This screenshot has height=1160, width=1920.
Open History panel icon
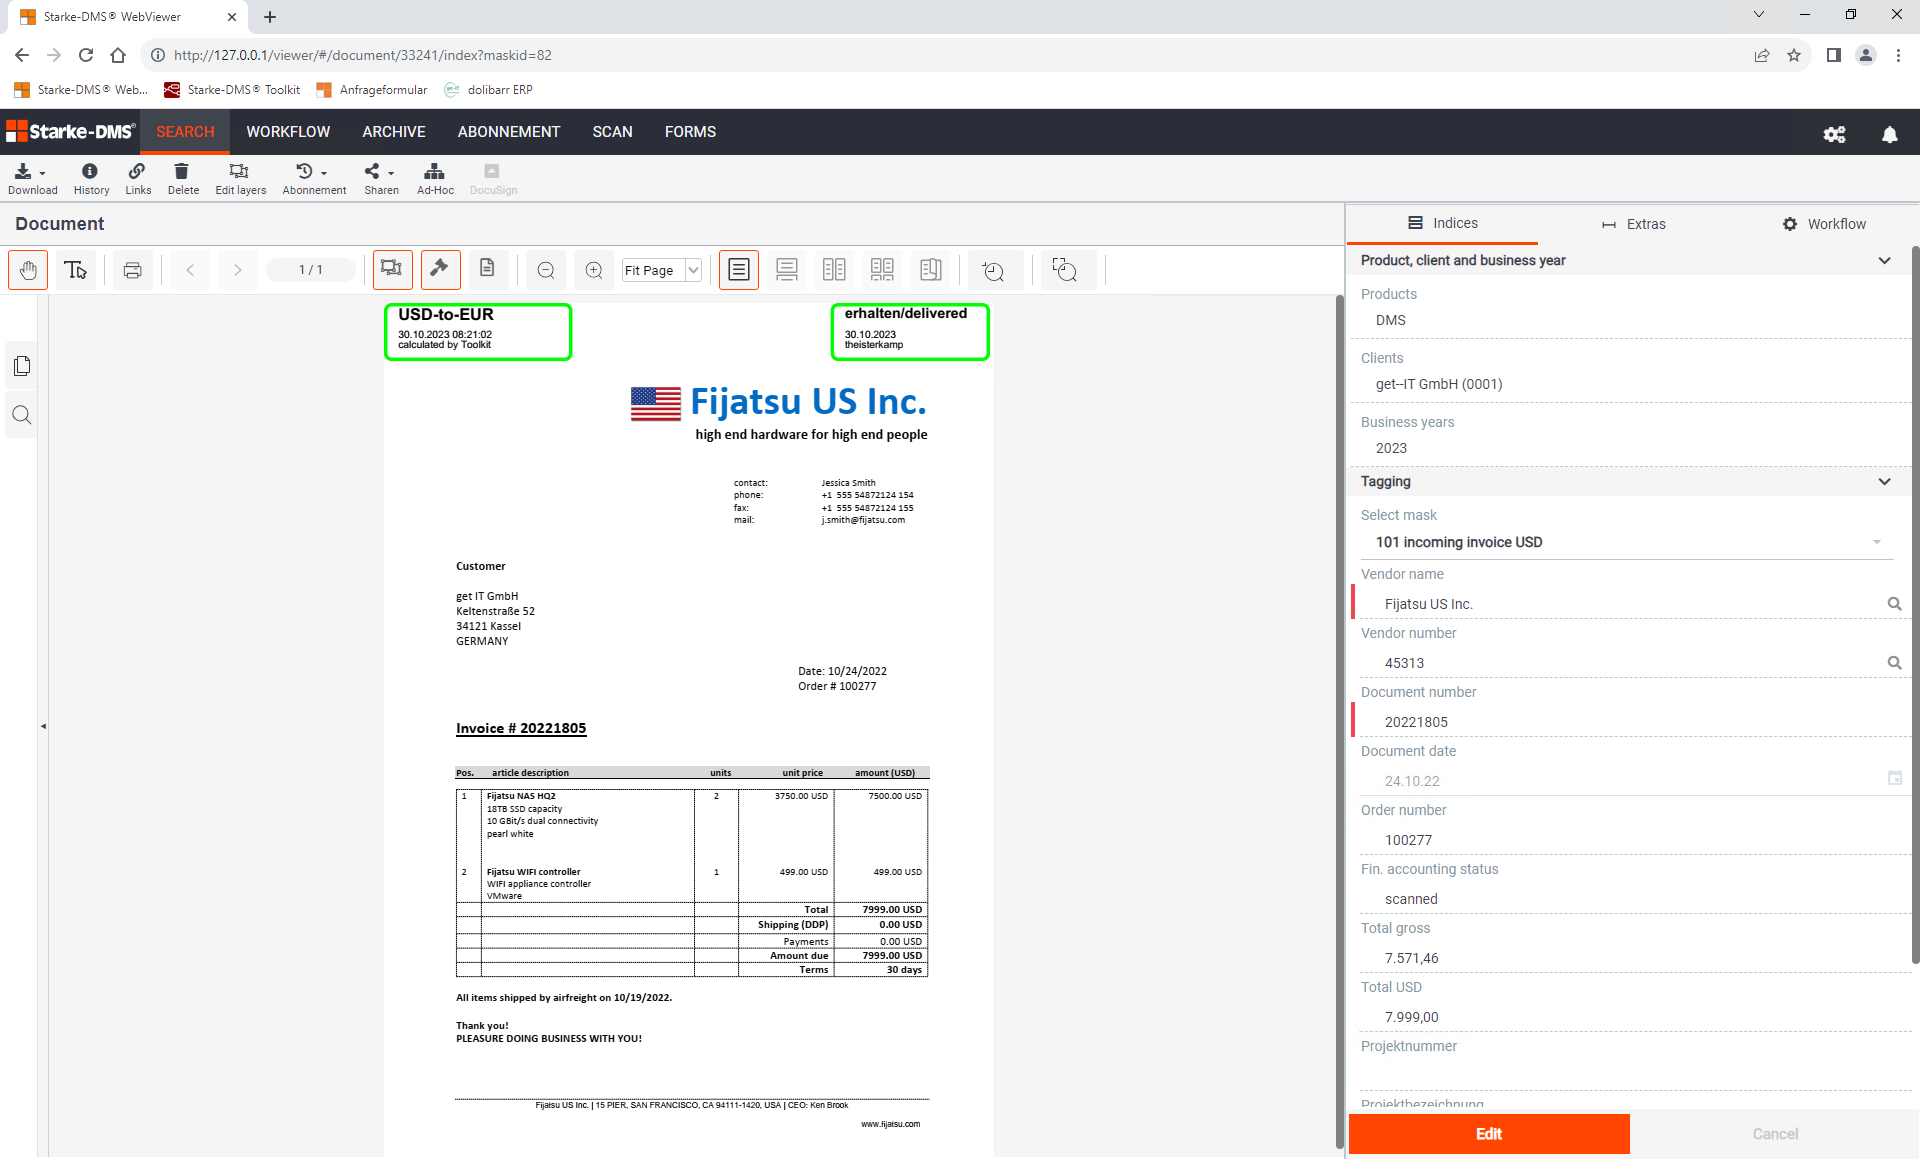[89, 176]
